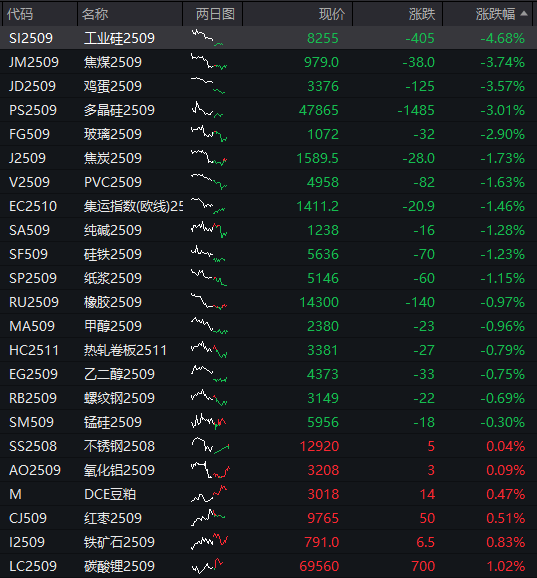
Task: Click the name 橡胶2509
Action: pyautogui.click(x=113, y=302)
